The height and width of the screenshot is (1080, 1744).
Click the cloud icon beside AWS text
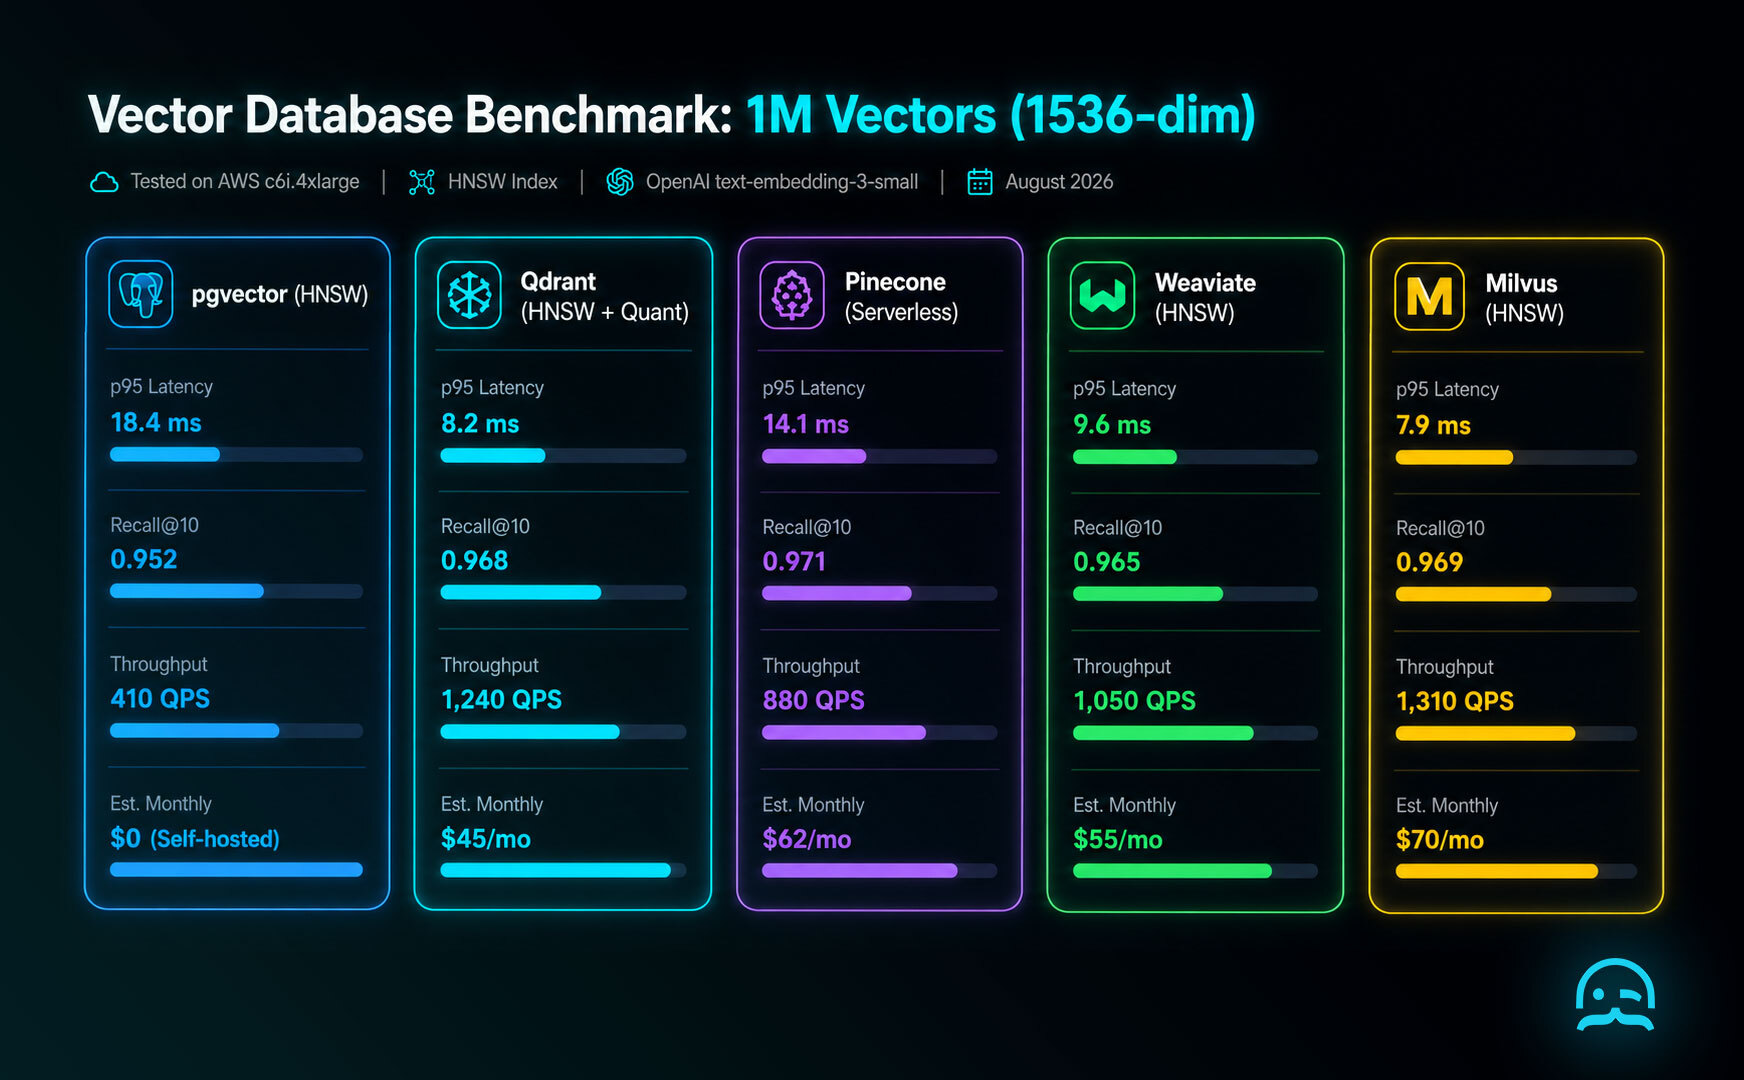[x=104, y=182]
